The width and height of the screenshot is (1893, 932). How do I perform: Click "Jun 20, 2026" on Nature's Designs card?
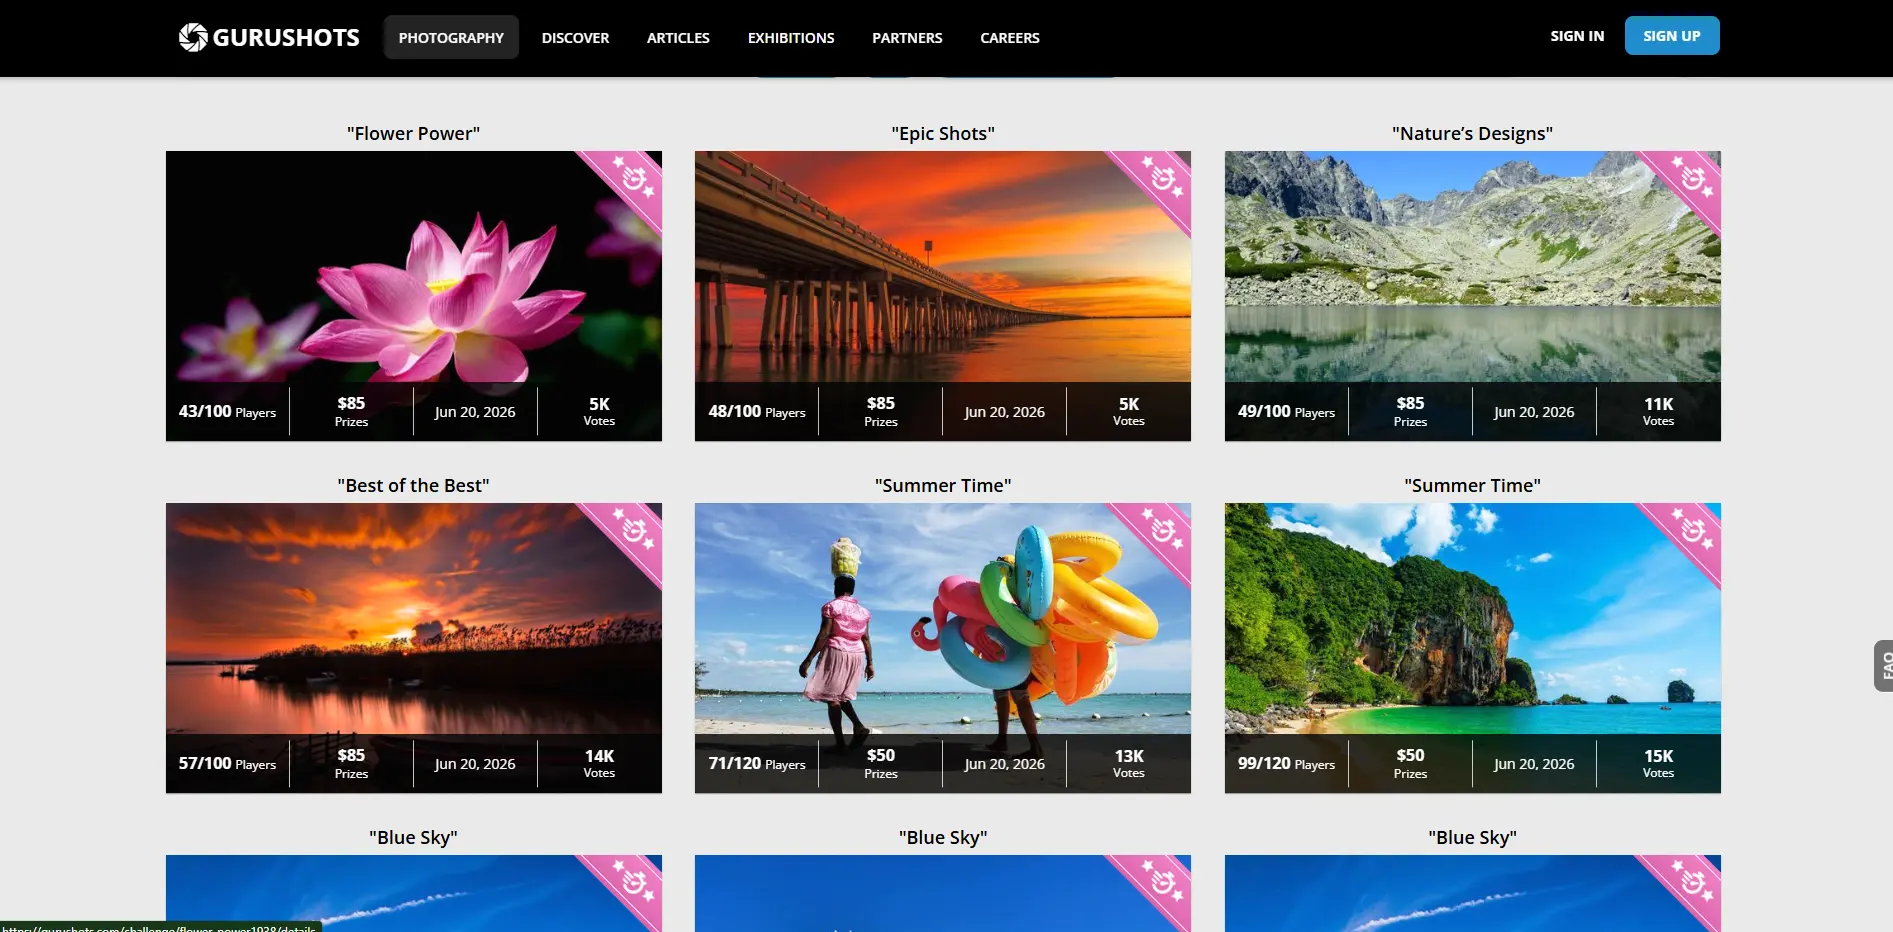(1534, 412)
